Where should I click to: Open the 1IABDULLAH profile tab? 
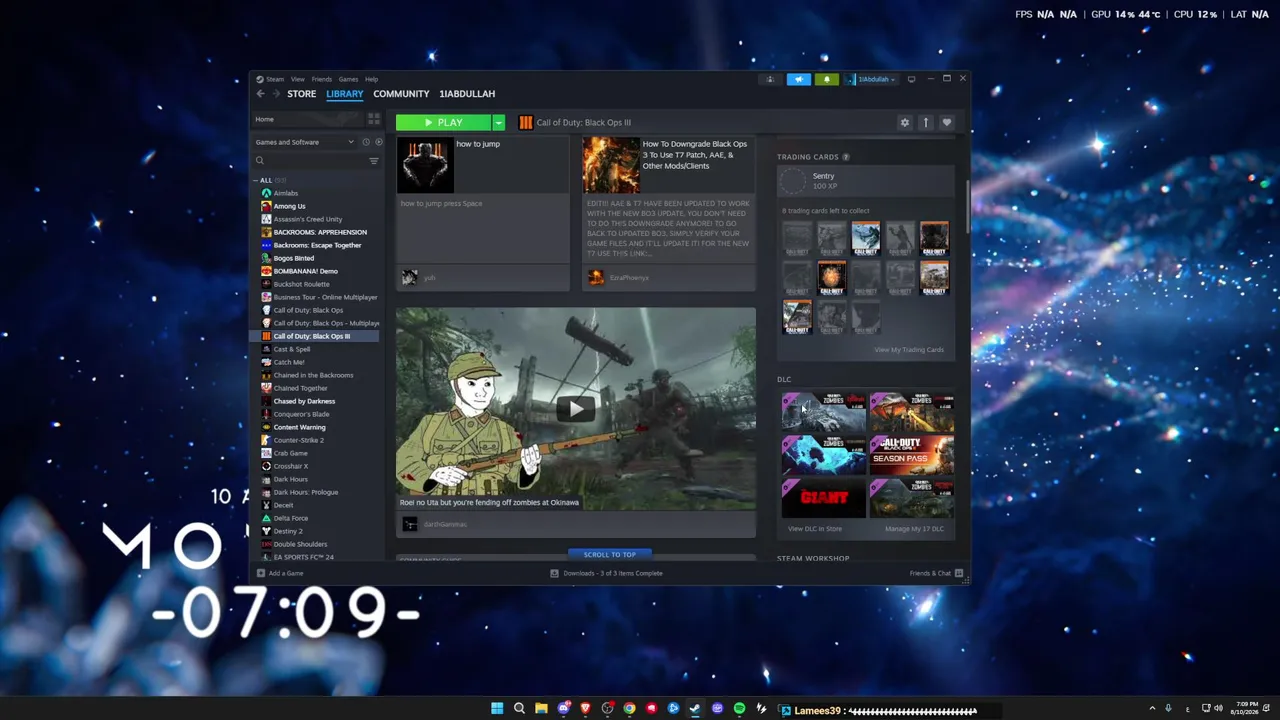point(467,94)
